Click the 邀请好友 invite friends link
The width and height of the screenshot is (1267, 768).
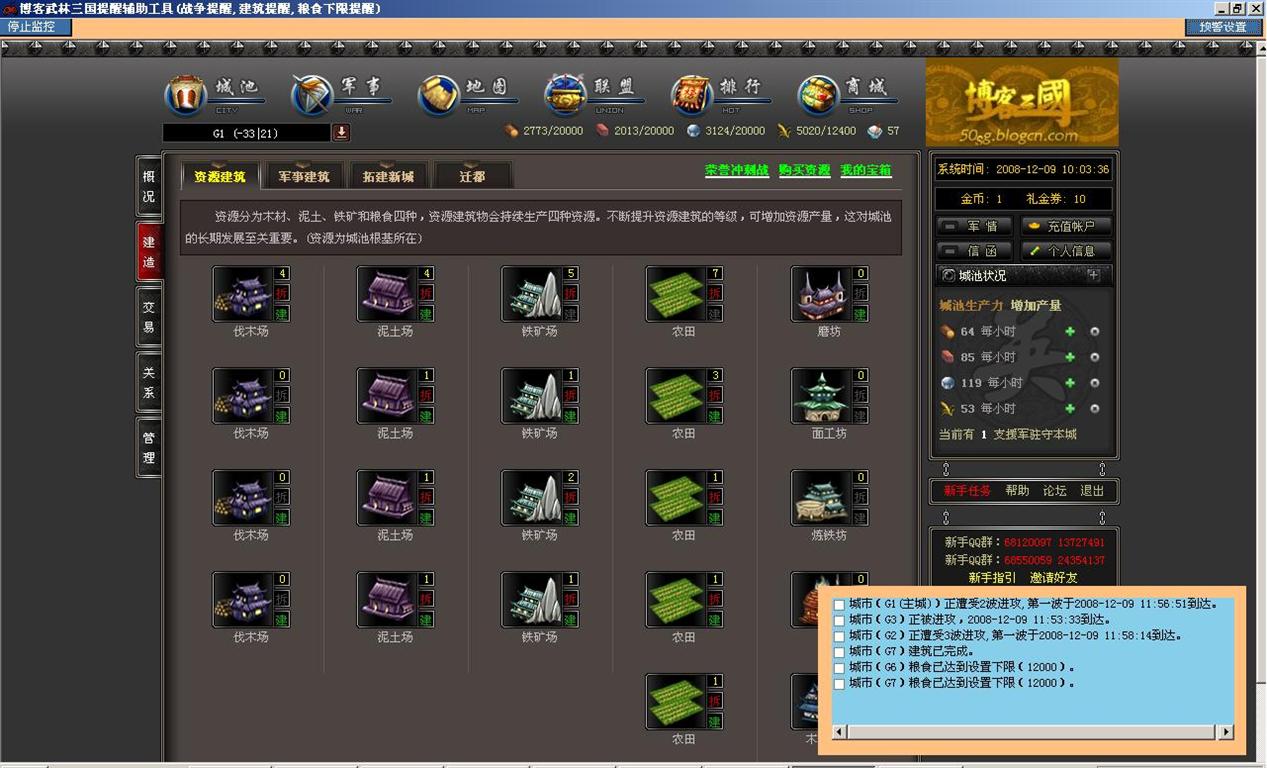1054,577
